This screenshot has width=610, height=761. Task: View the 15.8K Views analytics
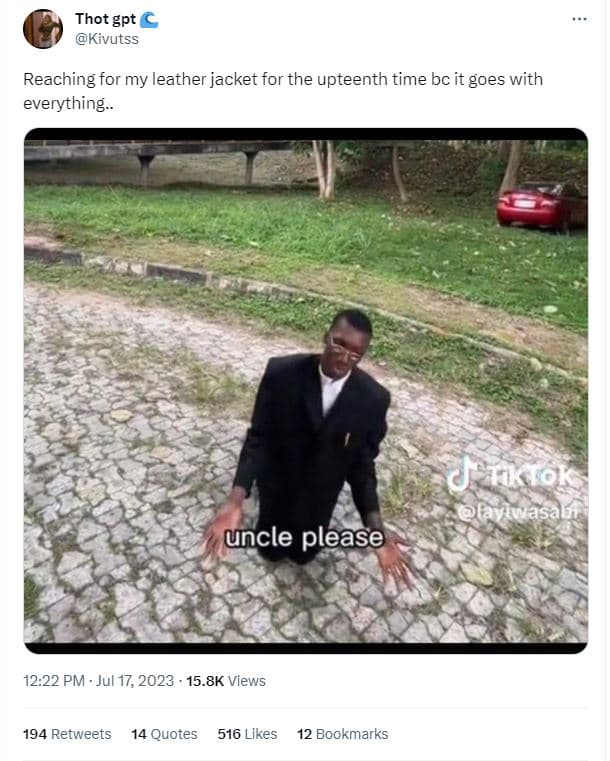[226, 681]
